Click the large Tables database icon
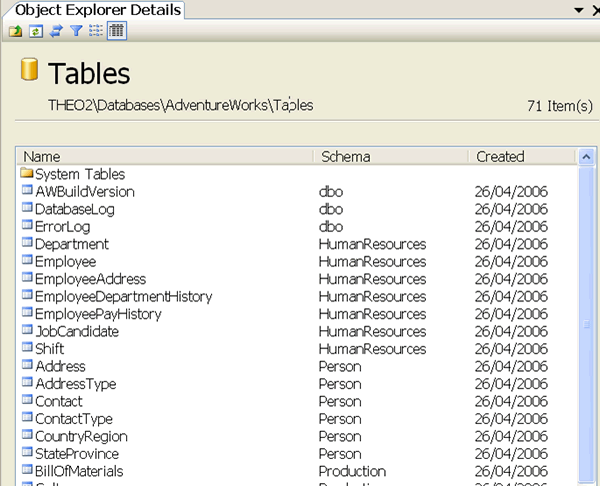The height and width of the screenshot is (486, 600). 29,69
